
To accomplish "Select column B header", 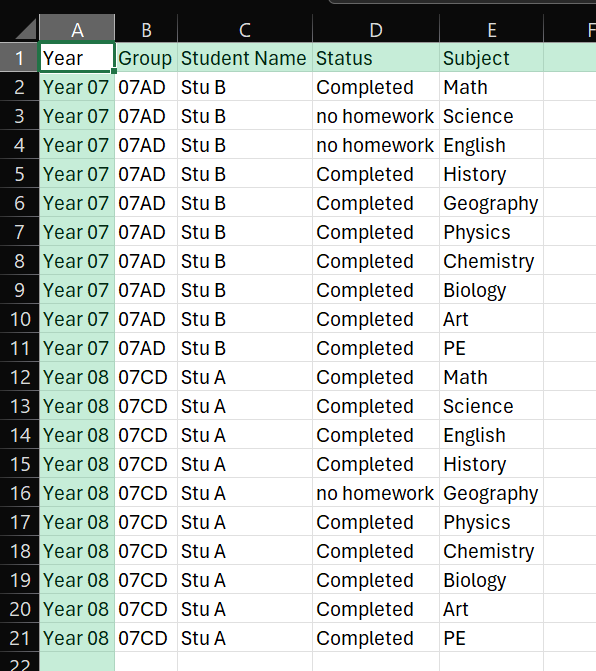I will (146, 29).
